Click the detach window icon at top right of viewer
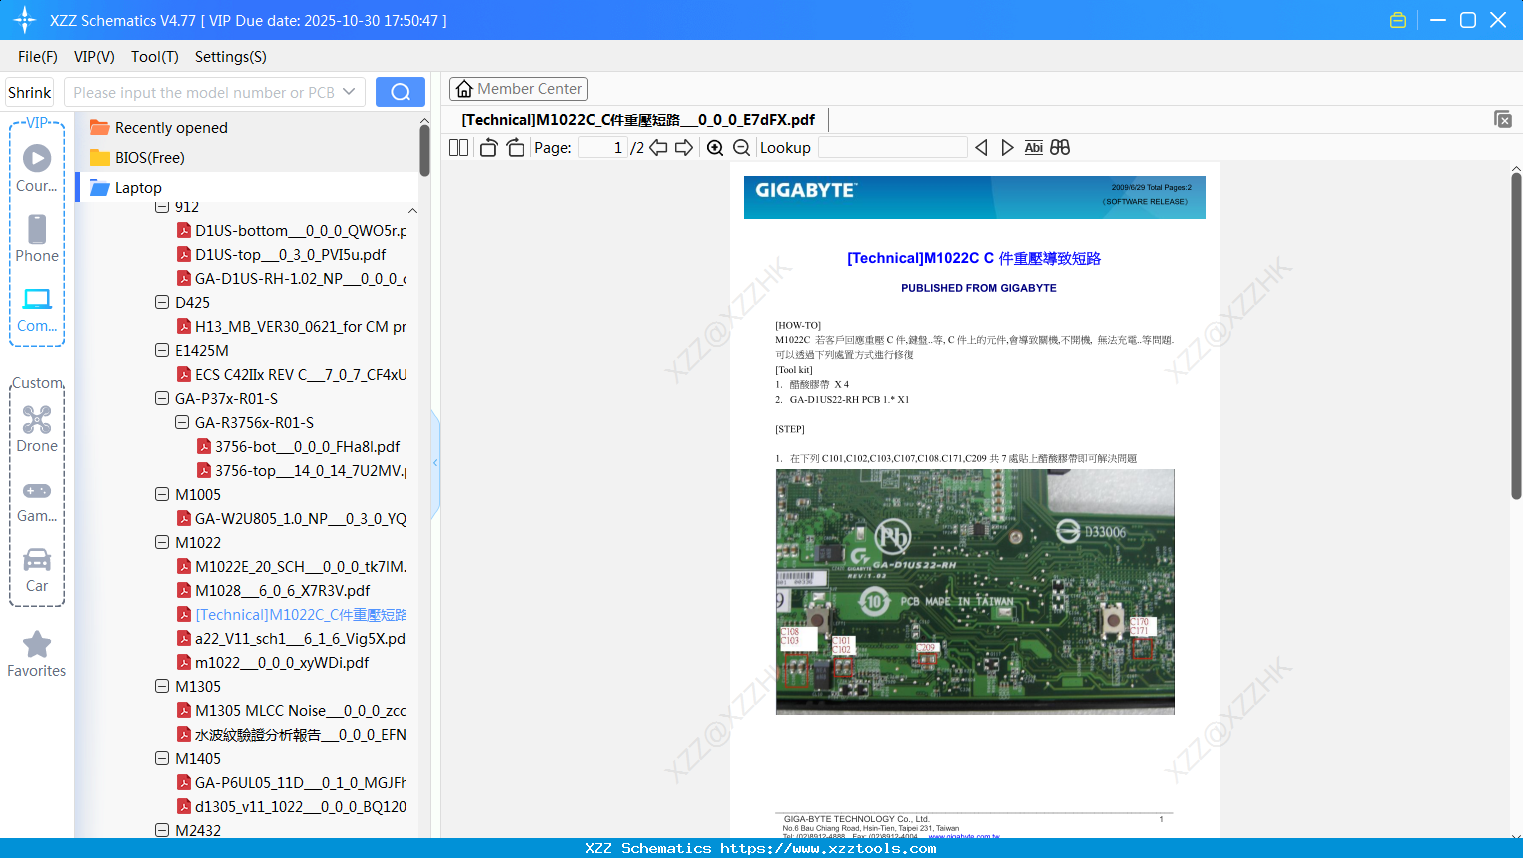 [1503, 119]
